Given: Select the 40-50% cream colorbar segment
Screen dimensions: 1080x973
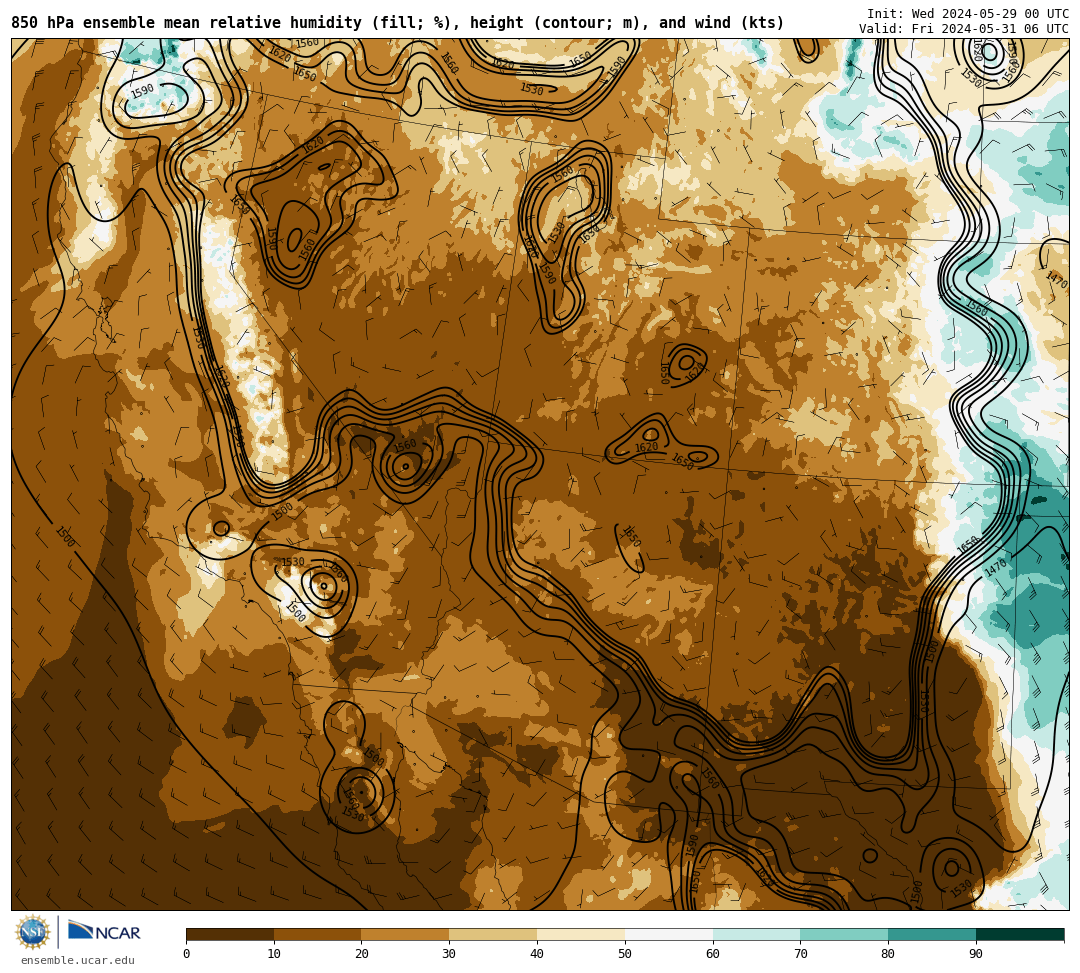Looking at the screenshot, I should 581,934.
